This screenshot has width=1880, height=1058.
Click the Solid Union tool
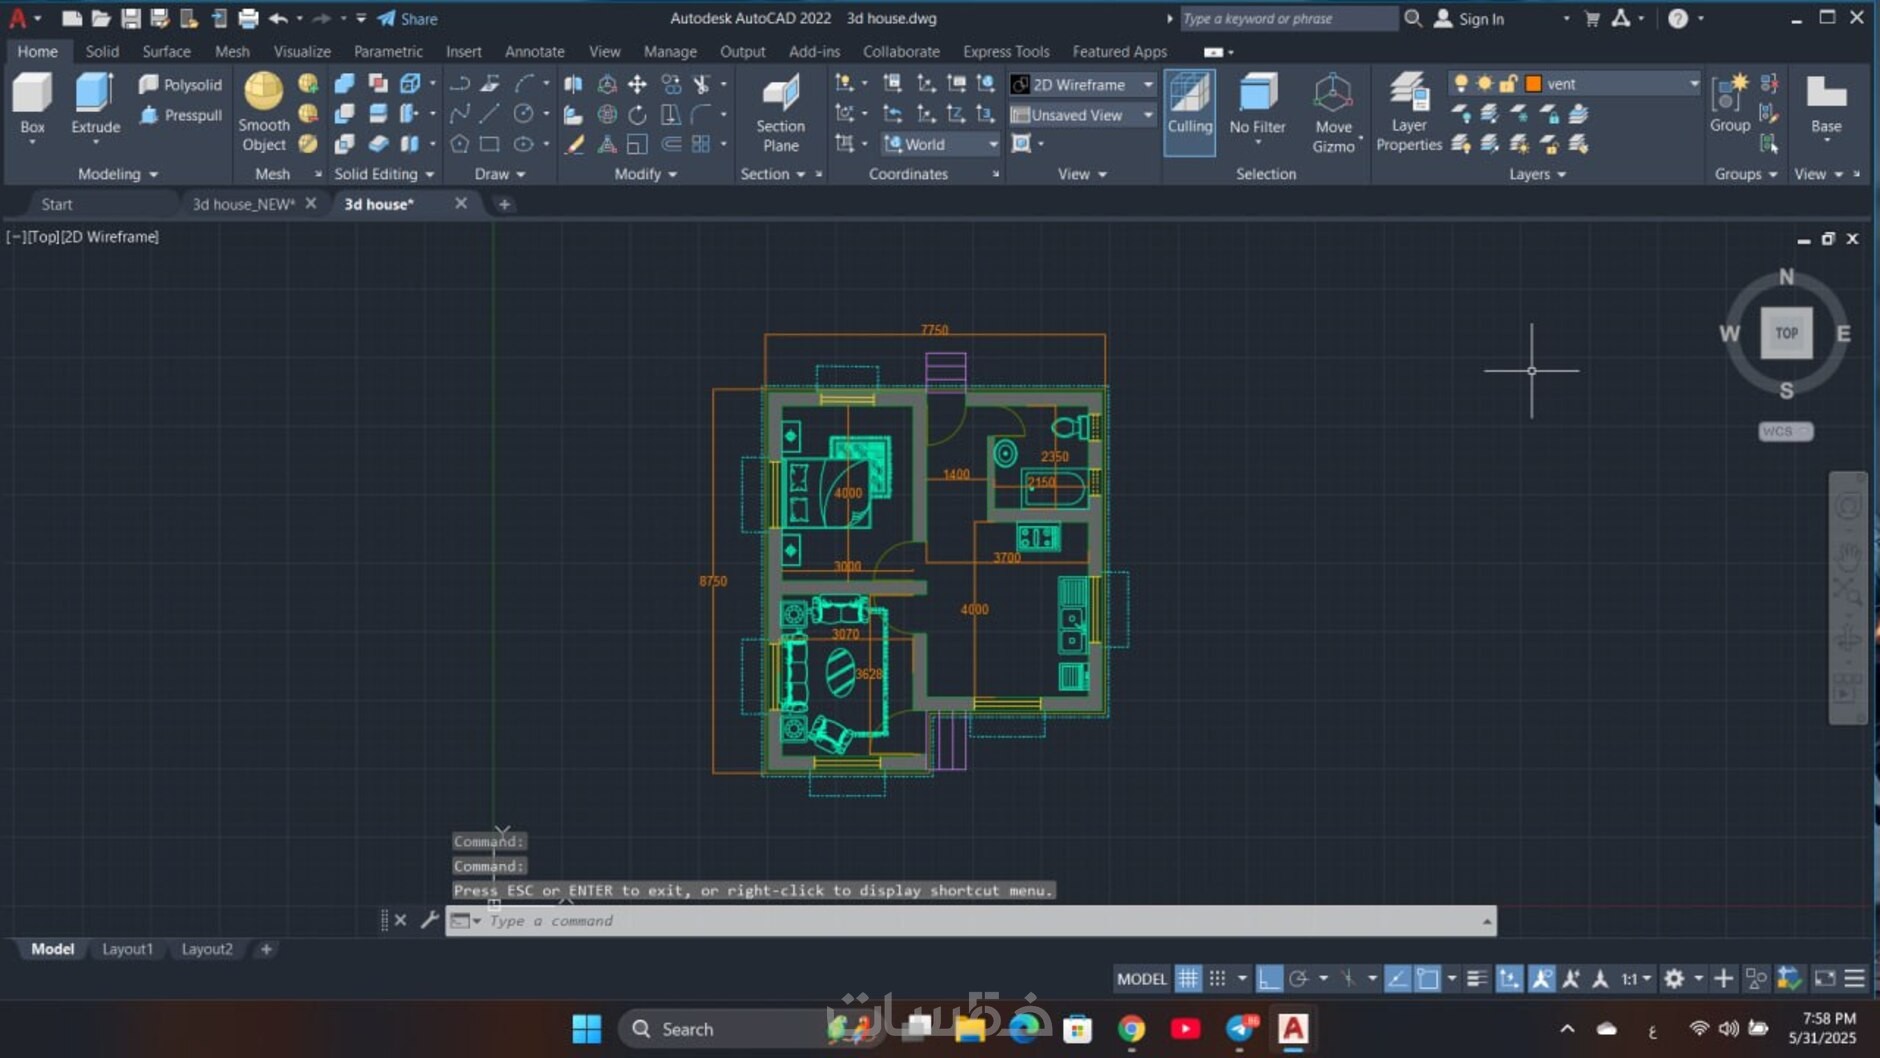pos(344,84)
